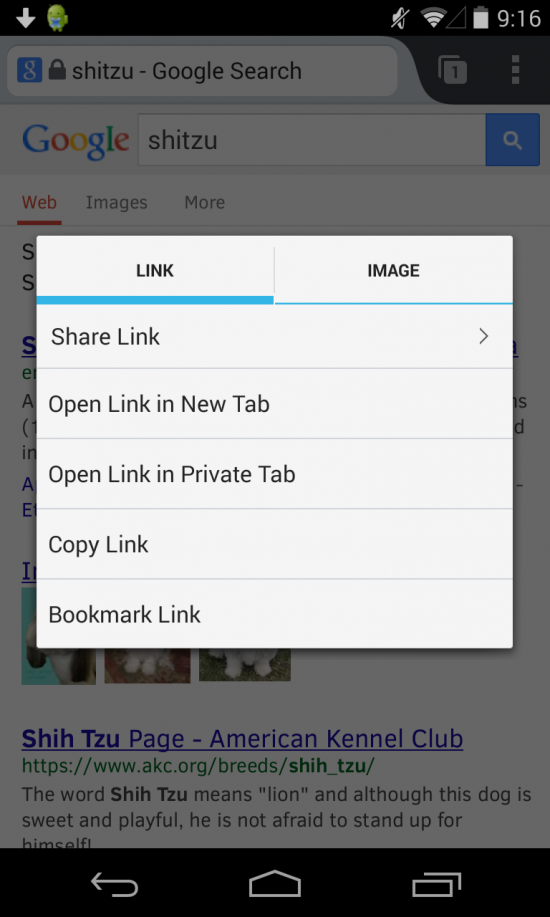Open Shih Tzu Page American Kennel Club link
Image resolution: width=550 pixels, height=917 pixels.
tap(242, 739)
